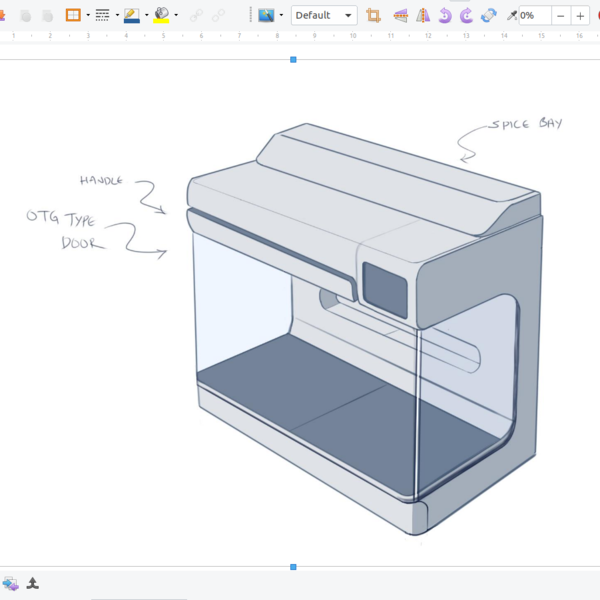Apply the yellow area fill color
Image resolution: width=600 pixels, height=600 pixels.
tap(161, 15)
